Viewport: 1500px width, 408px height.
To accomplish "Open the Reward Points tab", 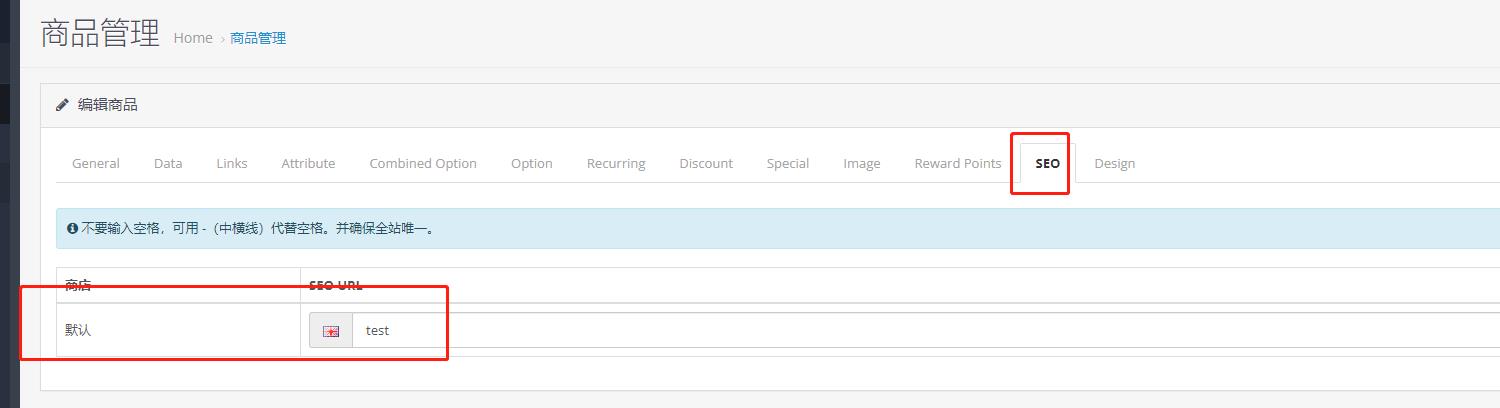I will (x=958, y=163).
